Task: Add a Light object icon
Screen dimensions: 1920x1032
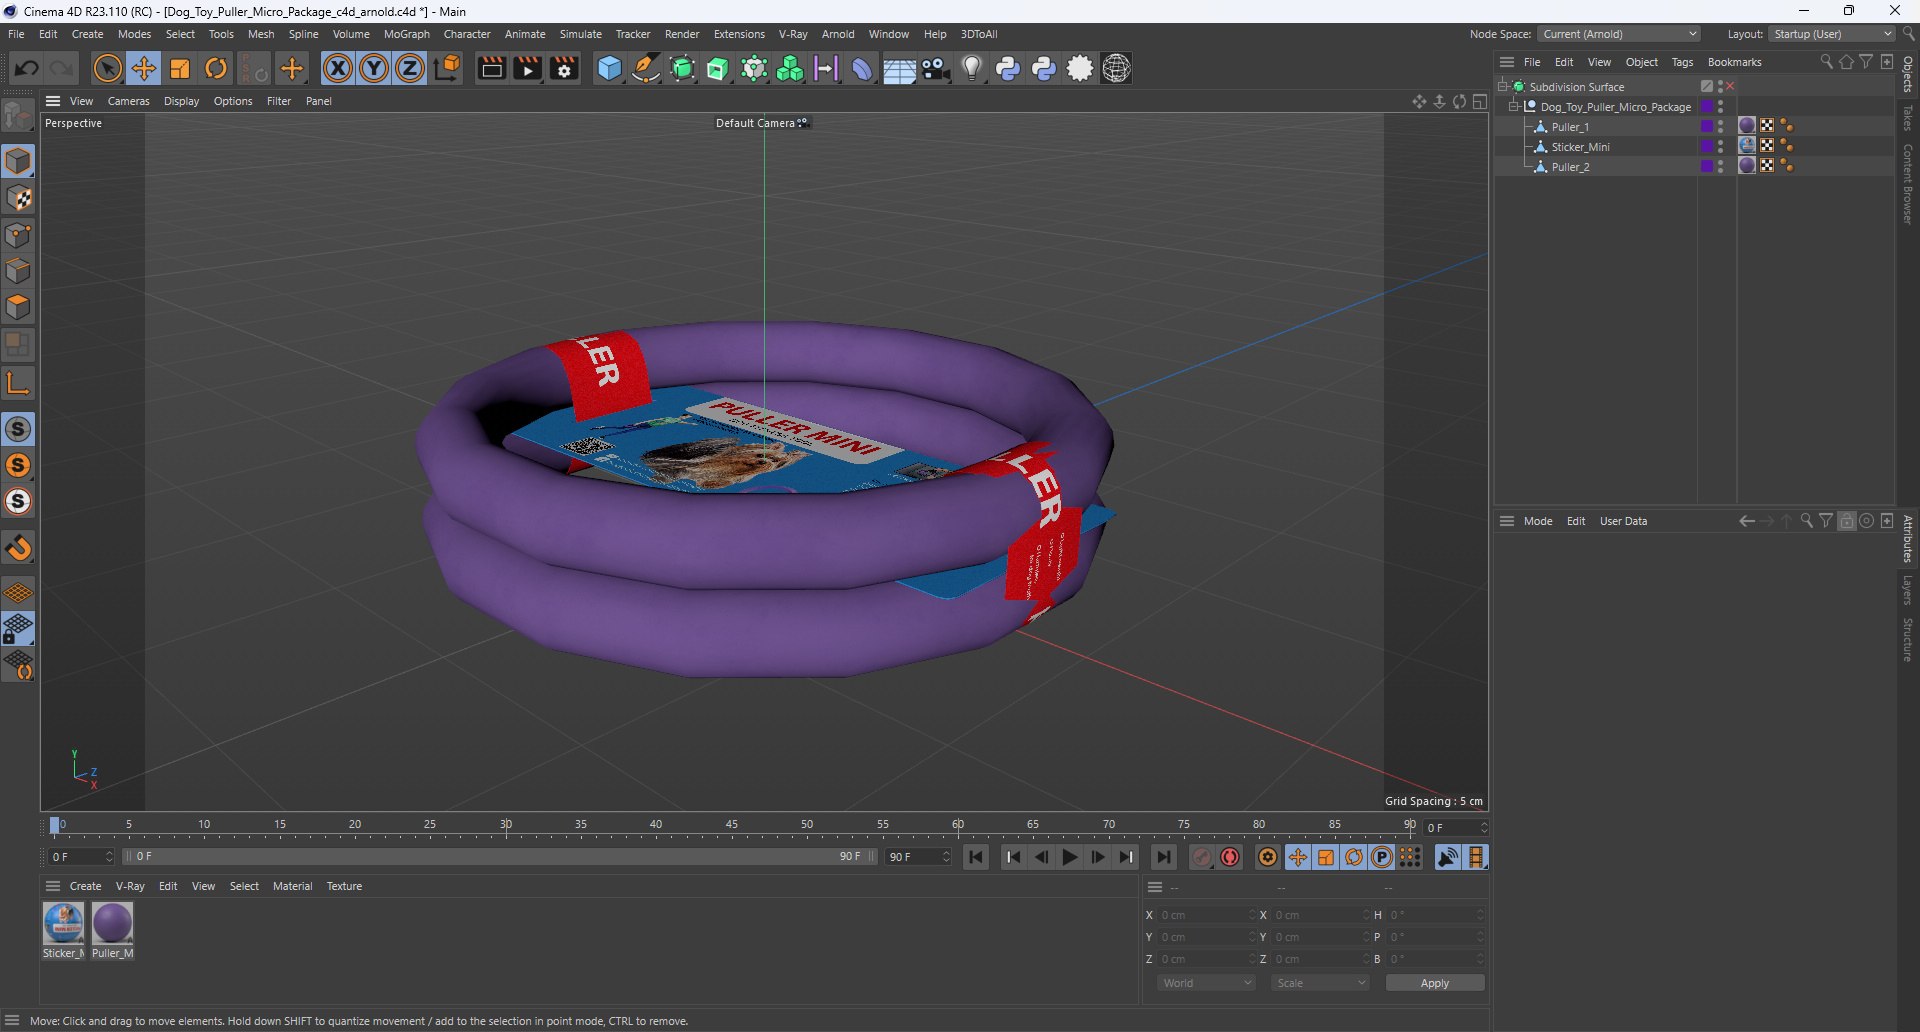Action: [x=972, y=68]
